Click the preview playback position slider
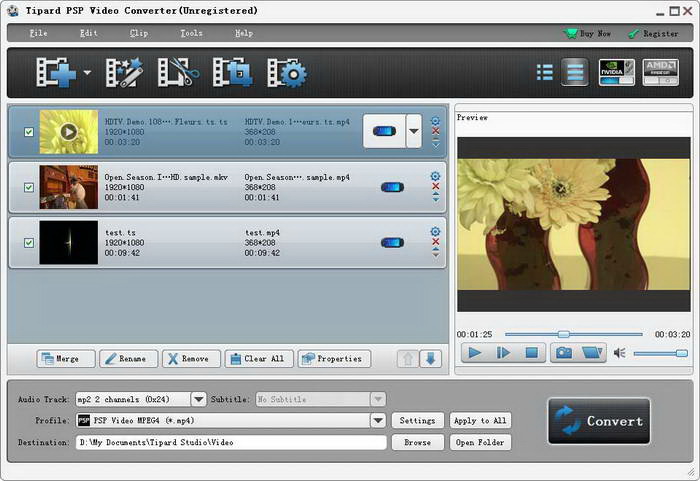Viewport: 700px width, 481px height. click(x=574, y=334)
